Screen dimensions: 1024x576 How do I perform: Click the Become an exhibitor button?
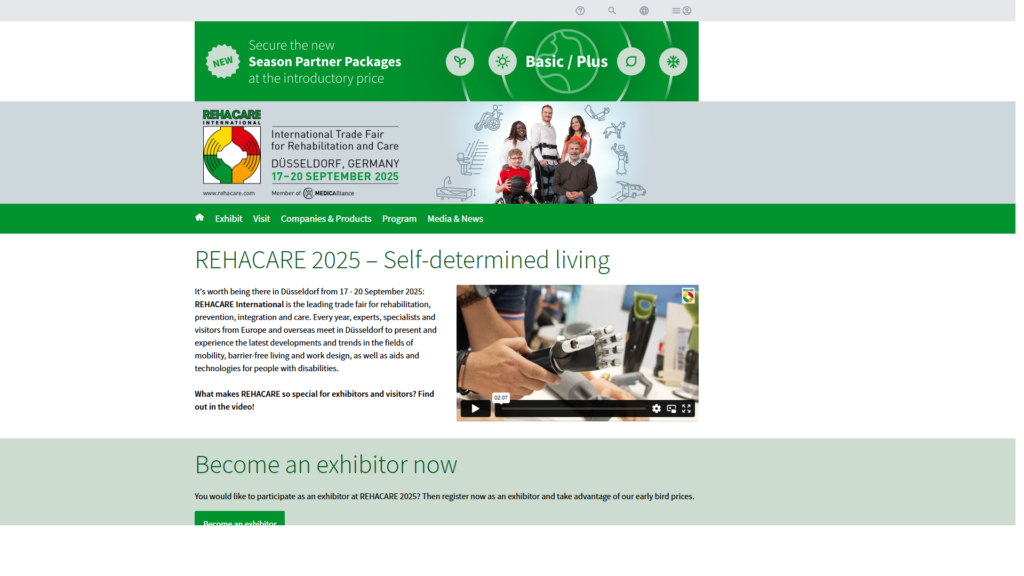click(240, 519)
